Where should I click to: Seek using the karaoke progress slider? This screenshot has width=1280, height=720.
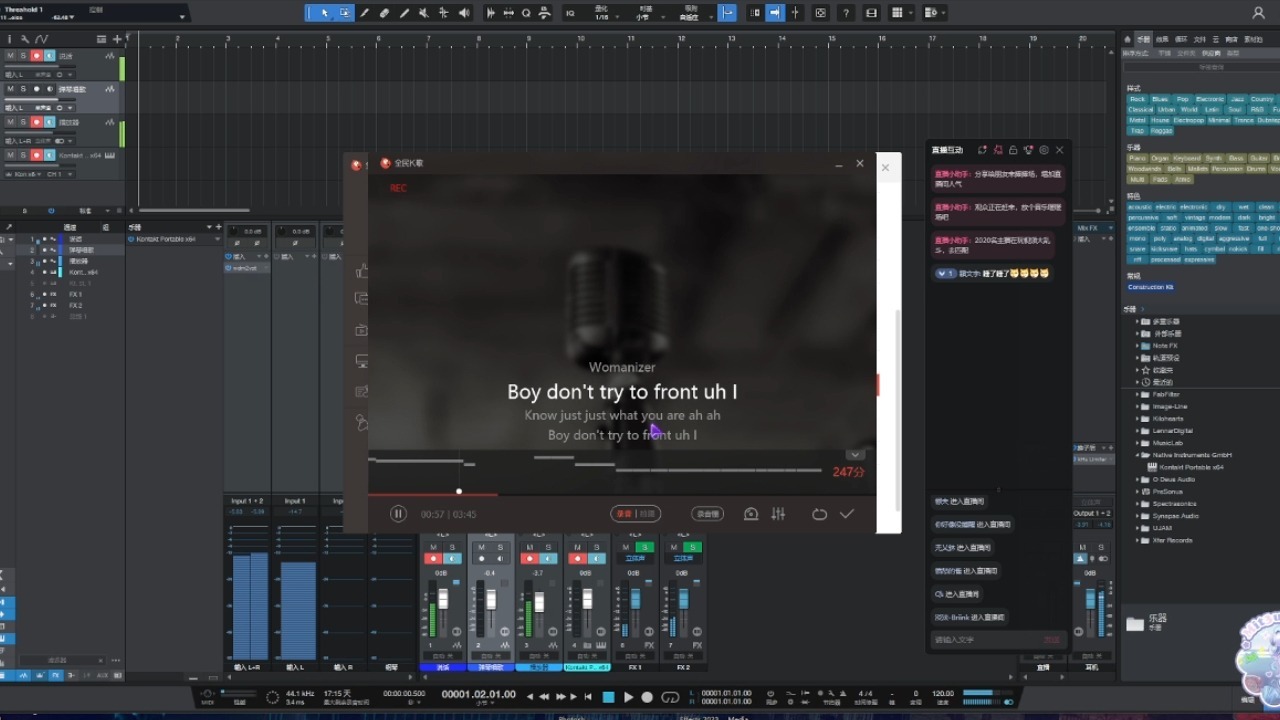click(x=459, y=492)
